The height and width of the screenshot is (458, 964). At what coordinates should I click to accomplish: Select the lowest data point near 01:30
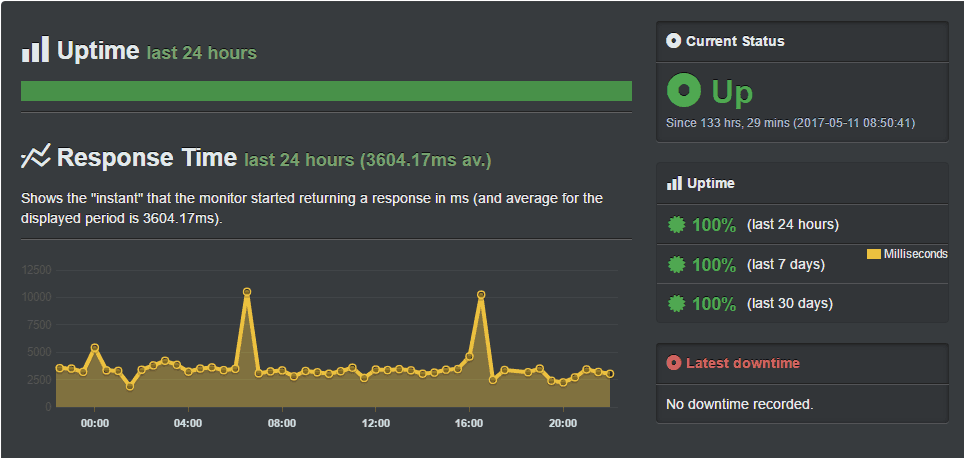130,386
